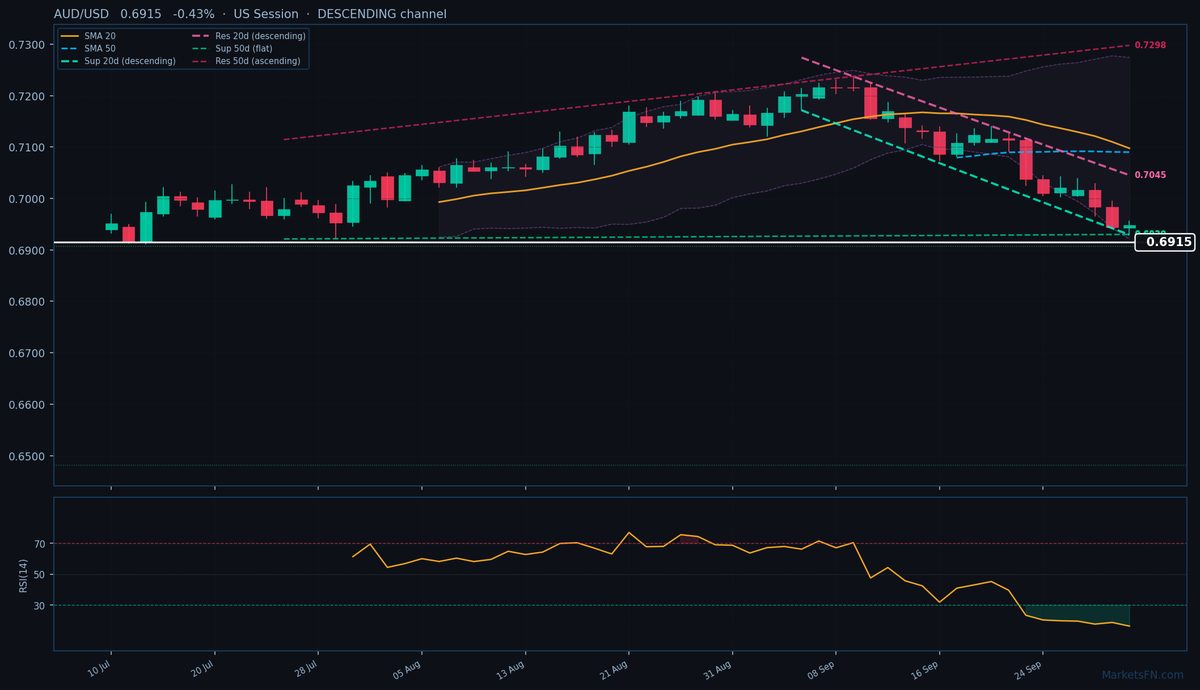The width and height of the screenshot is (1200, 690).
Task: Click the boxed 0.6915 current price tag
Action: [1165, 242]
